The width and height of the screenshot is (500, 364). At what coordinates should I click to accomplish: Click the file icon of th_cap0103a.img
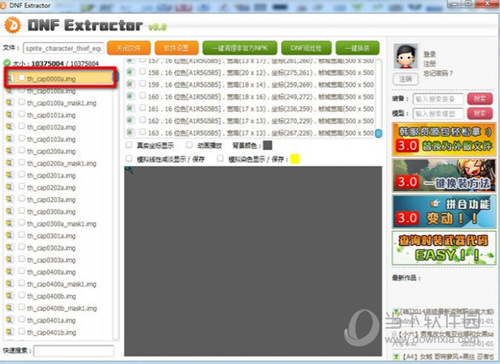pyautogui.click(x=9, y=139)
